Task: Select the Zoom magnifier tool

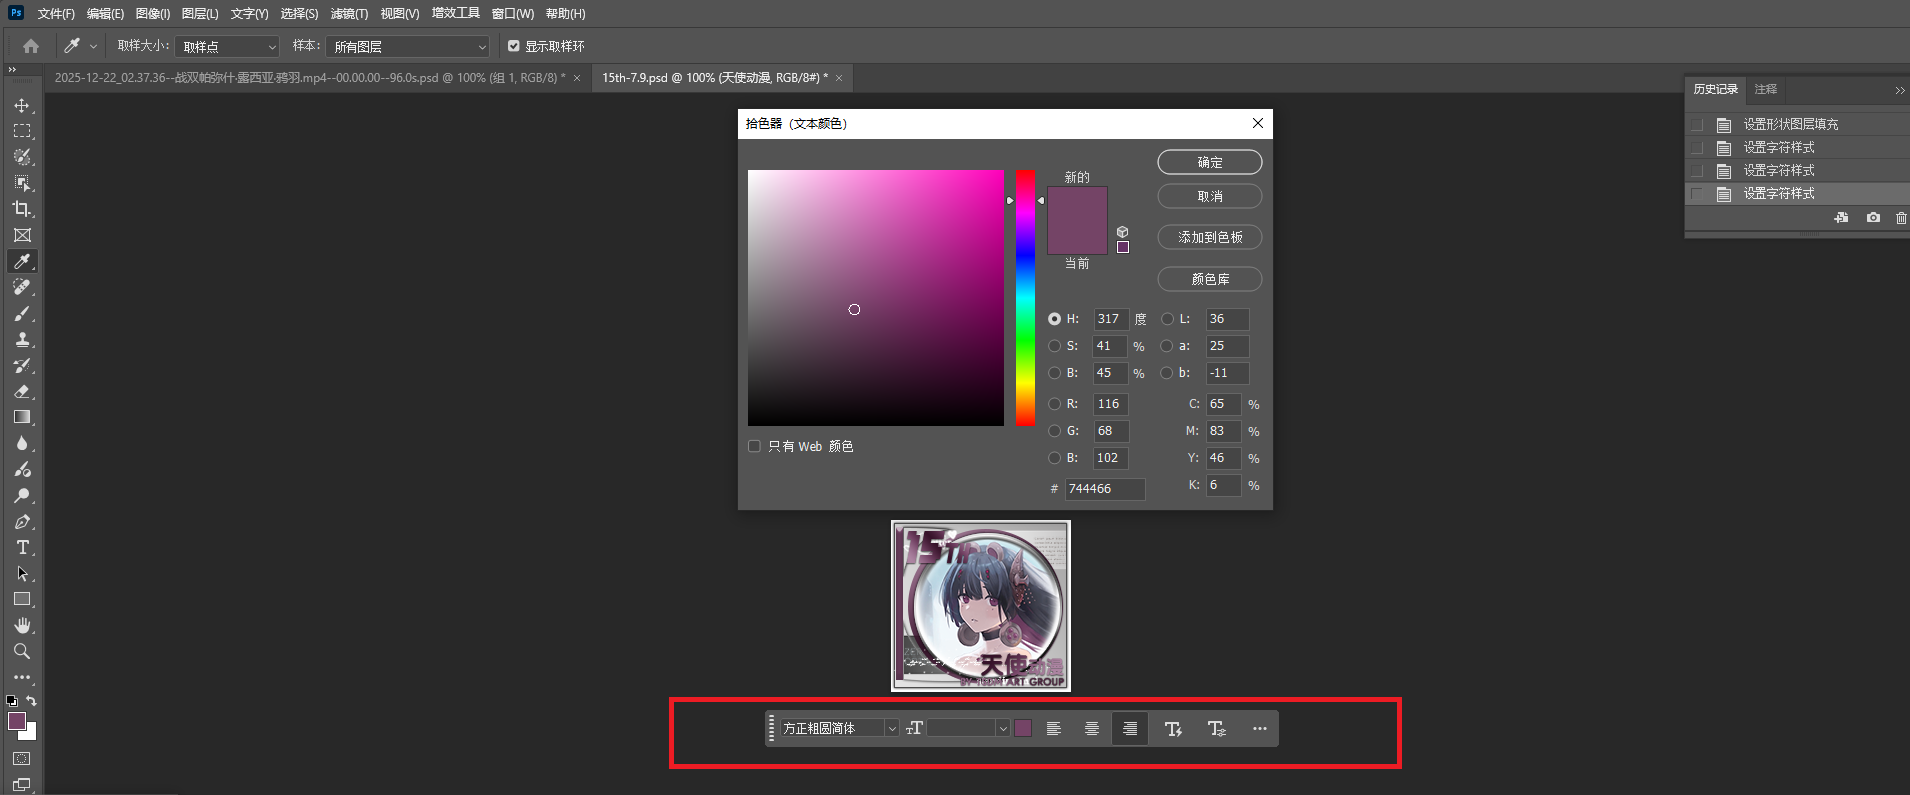Action: [22, 651]
